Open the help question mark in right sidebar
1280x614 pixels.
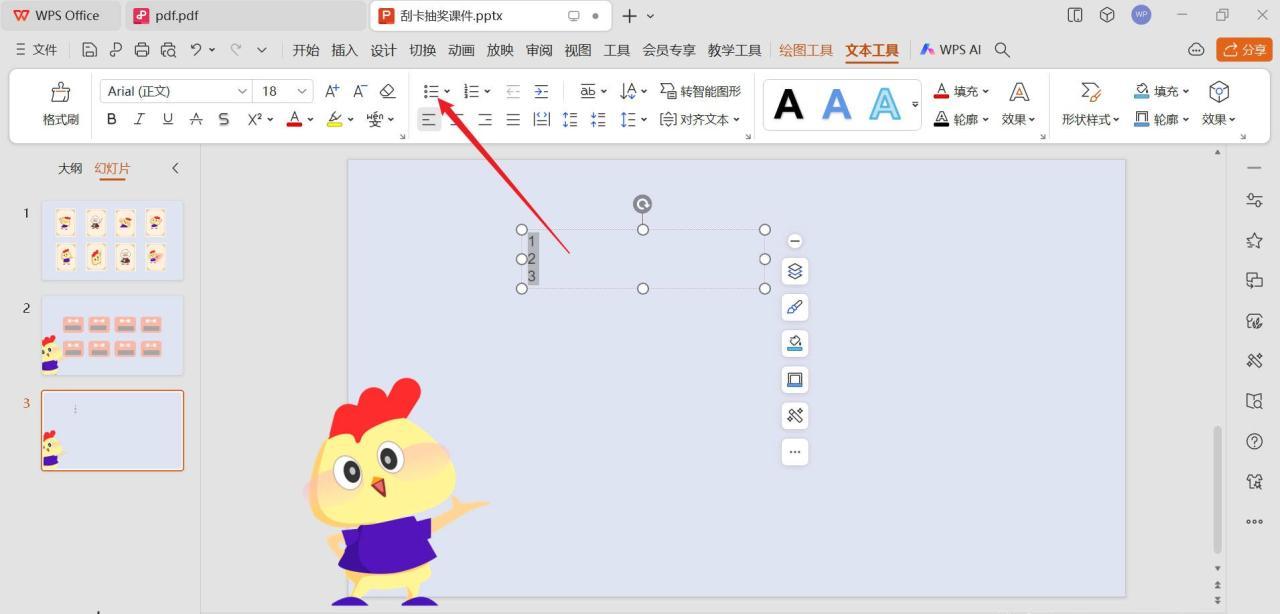point(1254,441)
